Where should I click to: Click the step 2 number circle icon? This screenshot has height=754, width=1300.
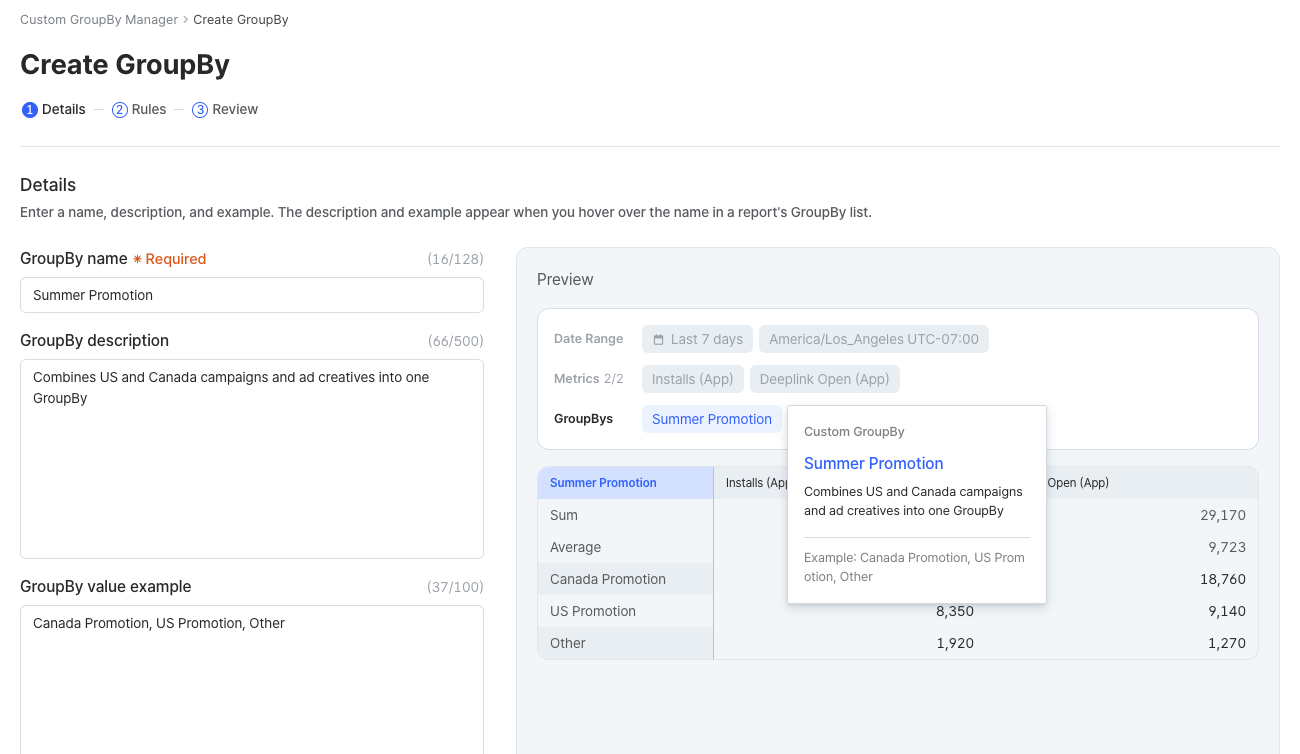pyautogui.click(x=120, y=110)
